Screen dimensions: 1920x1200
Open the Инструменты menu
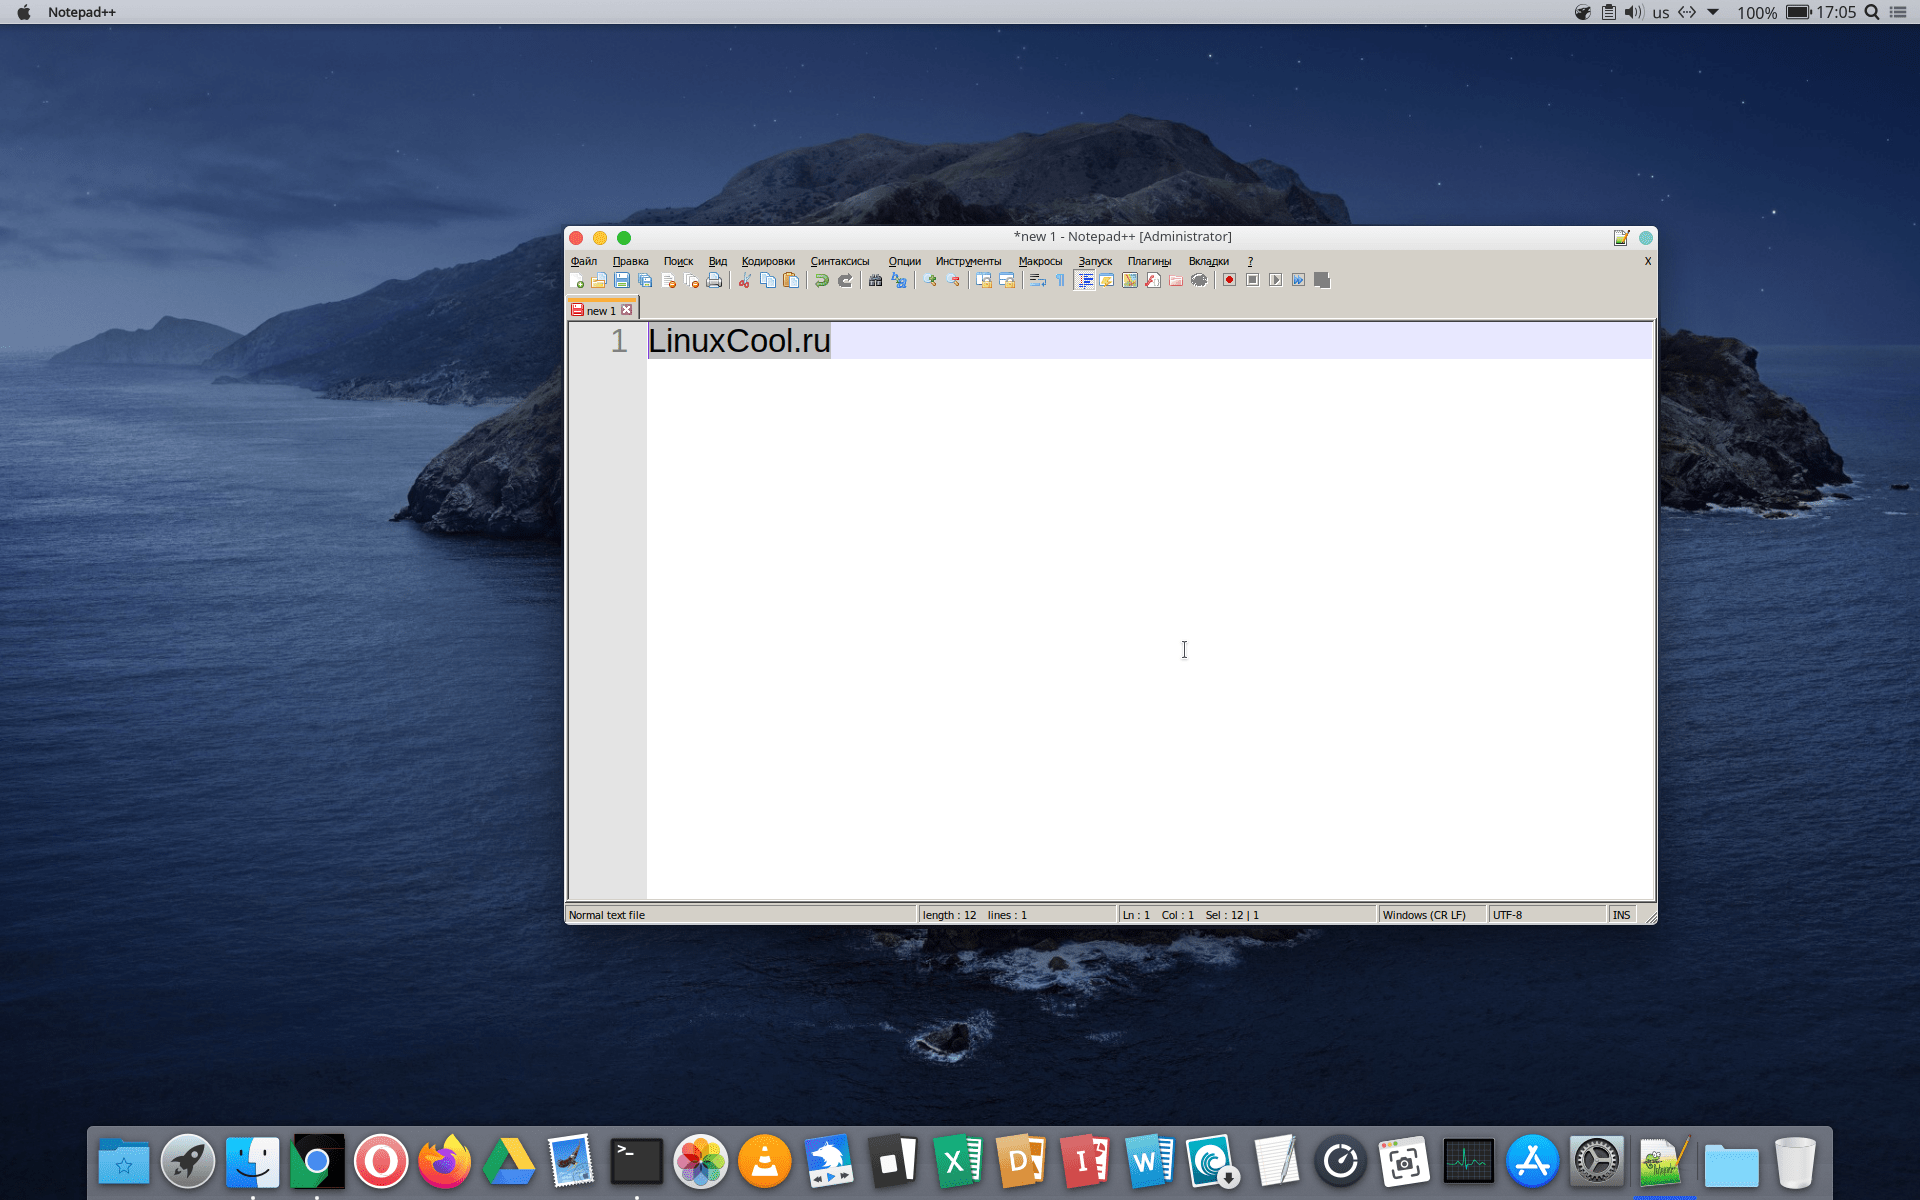coord(969,261)
